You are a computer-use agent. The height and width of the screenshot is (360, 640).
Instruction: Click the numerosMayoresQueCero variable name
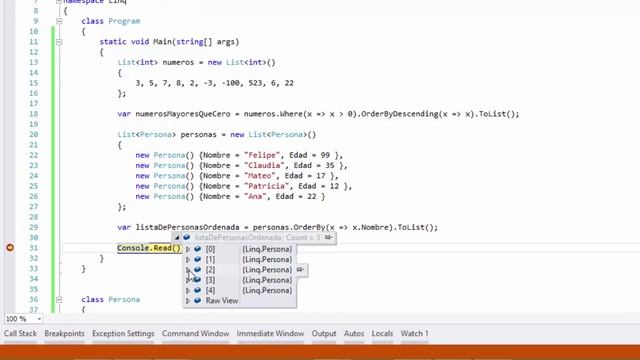(183, 114)
